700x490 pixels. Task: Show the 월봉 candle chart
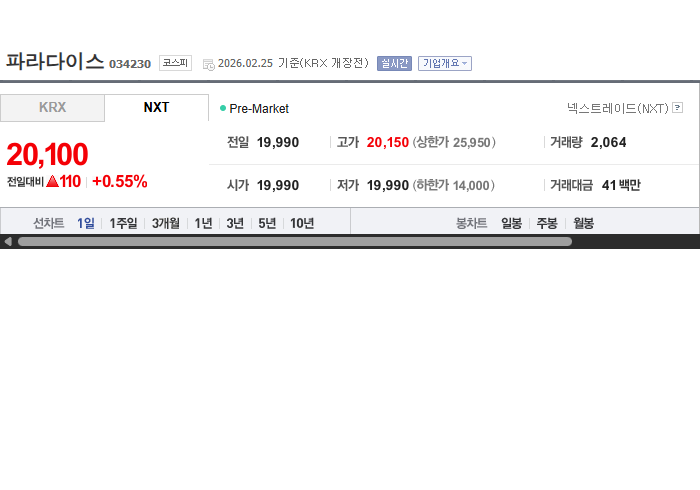click(x=583, y=223)
